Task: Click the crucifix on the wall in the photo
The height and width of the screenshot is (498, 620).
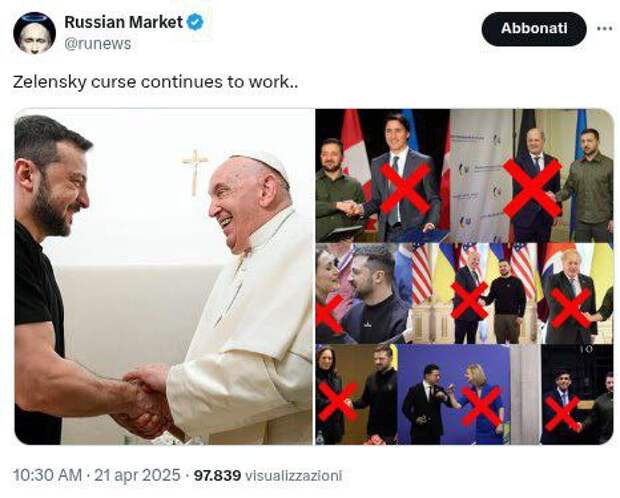Action: [195, 168]
